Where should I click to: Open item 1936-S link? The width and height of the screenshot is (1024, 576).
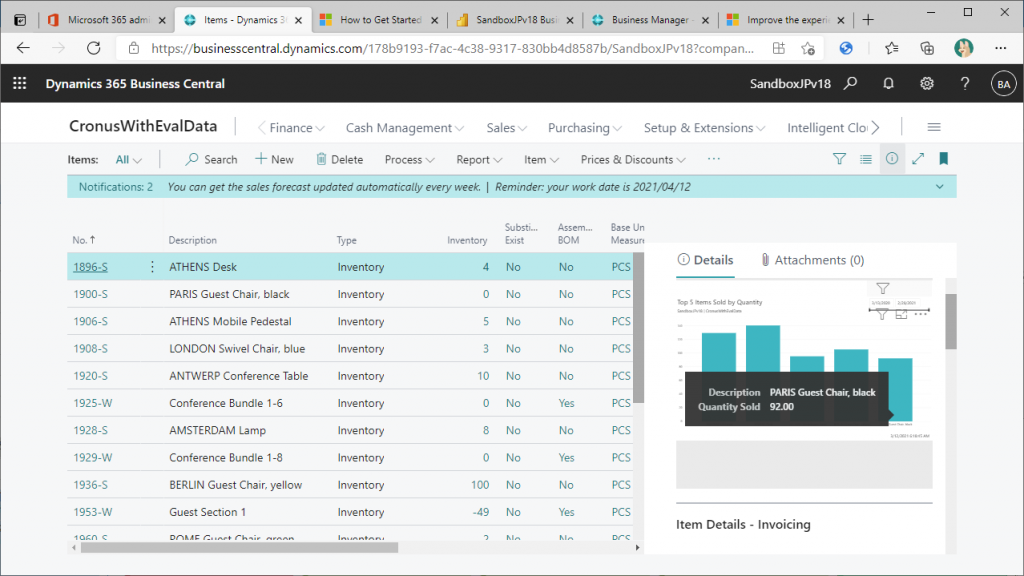point(90,485)
